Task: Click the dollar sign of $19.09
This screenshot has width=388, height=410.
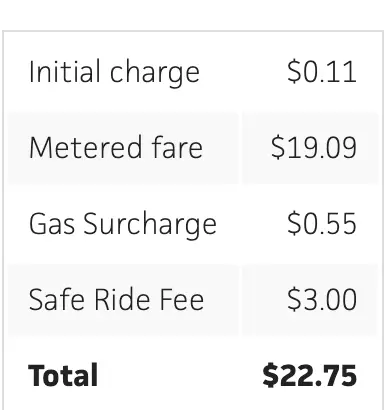Action: pos(278,147)
